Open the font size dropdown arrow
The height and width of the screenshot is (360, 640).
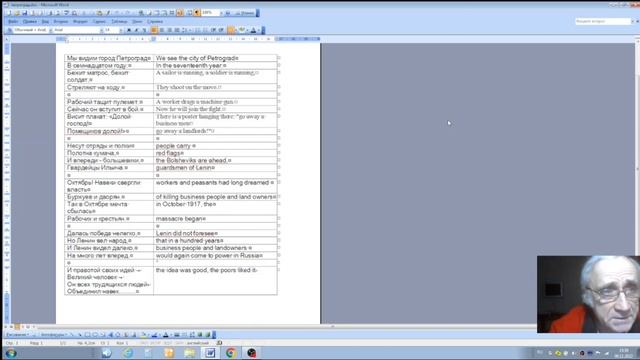click(121, 30)
